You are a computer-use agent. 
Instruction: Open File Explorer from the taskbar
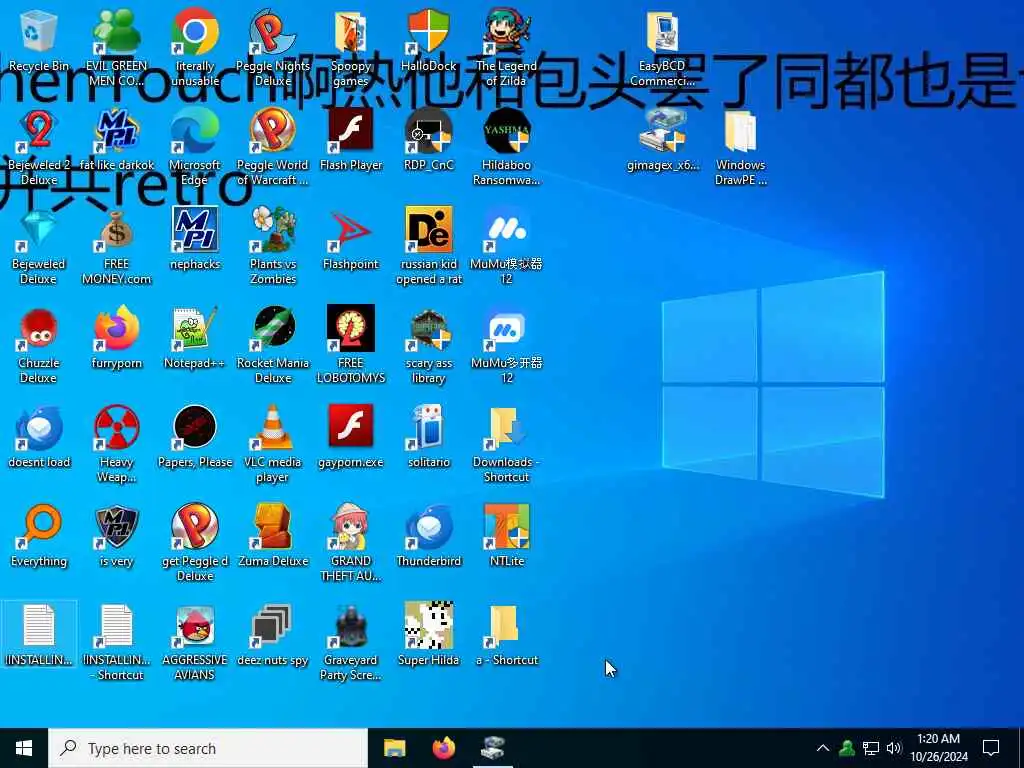(394, 748)
